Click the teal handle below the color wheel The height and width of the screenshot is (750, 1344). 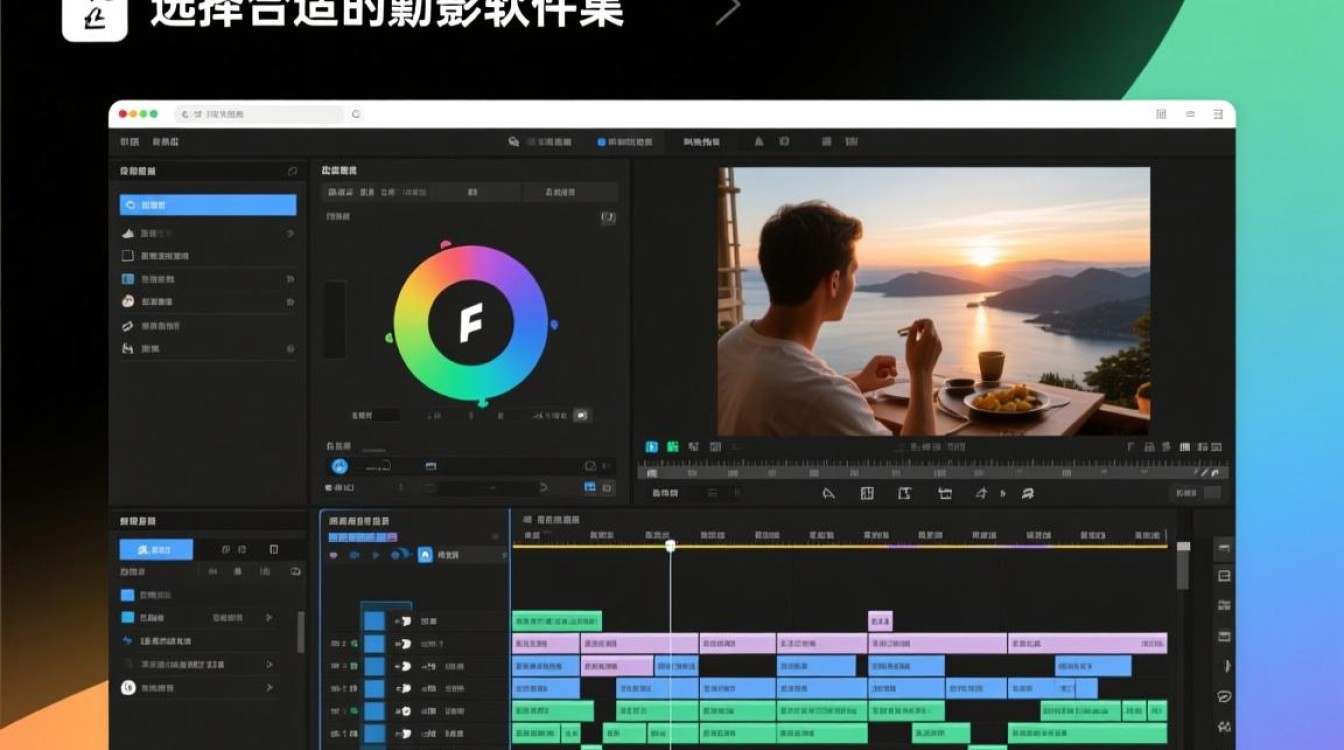(x=483, y=403)
